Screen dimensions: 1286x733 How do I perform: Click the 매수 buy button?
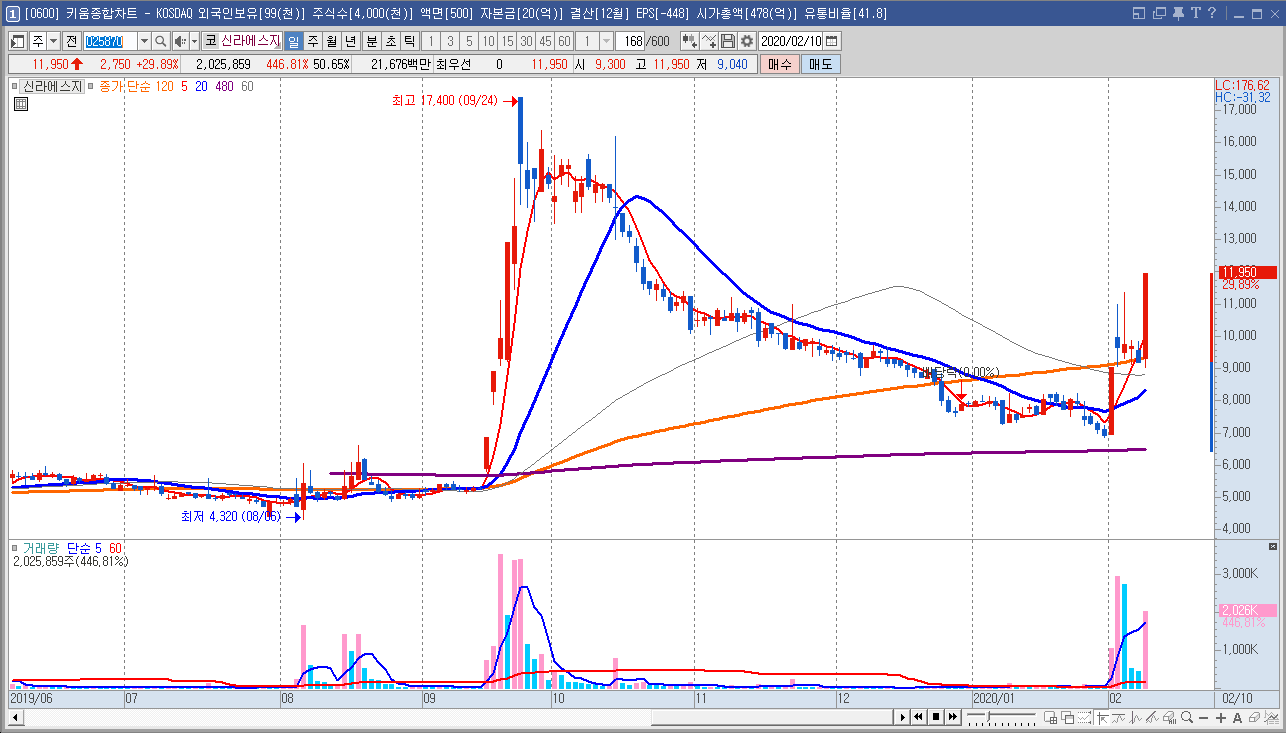[x=779, y=64]
